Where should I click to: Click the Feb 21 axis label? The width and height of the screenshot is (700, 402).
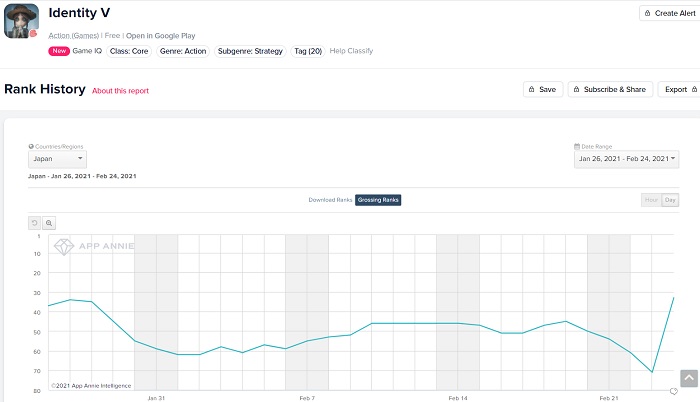[609, 398]
